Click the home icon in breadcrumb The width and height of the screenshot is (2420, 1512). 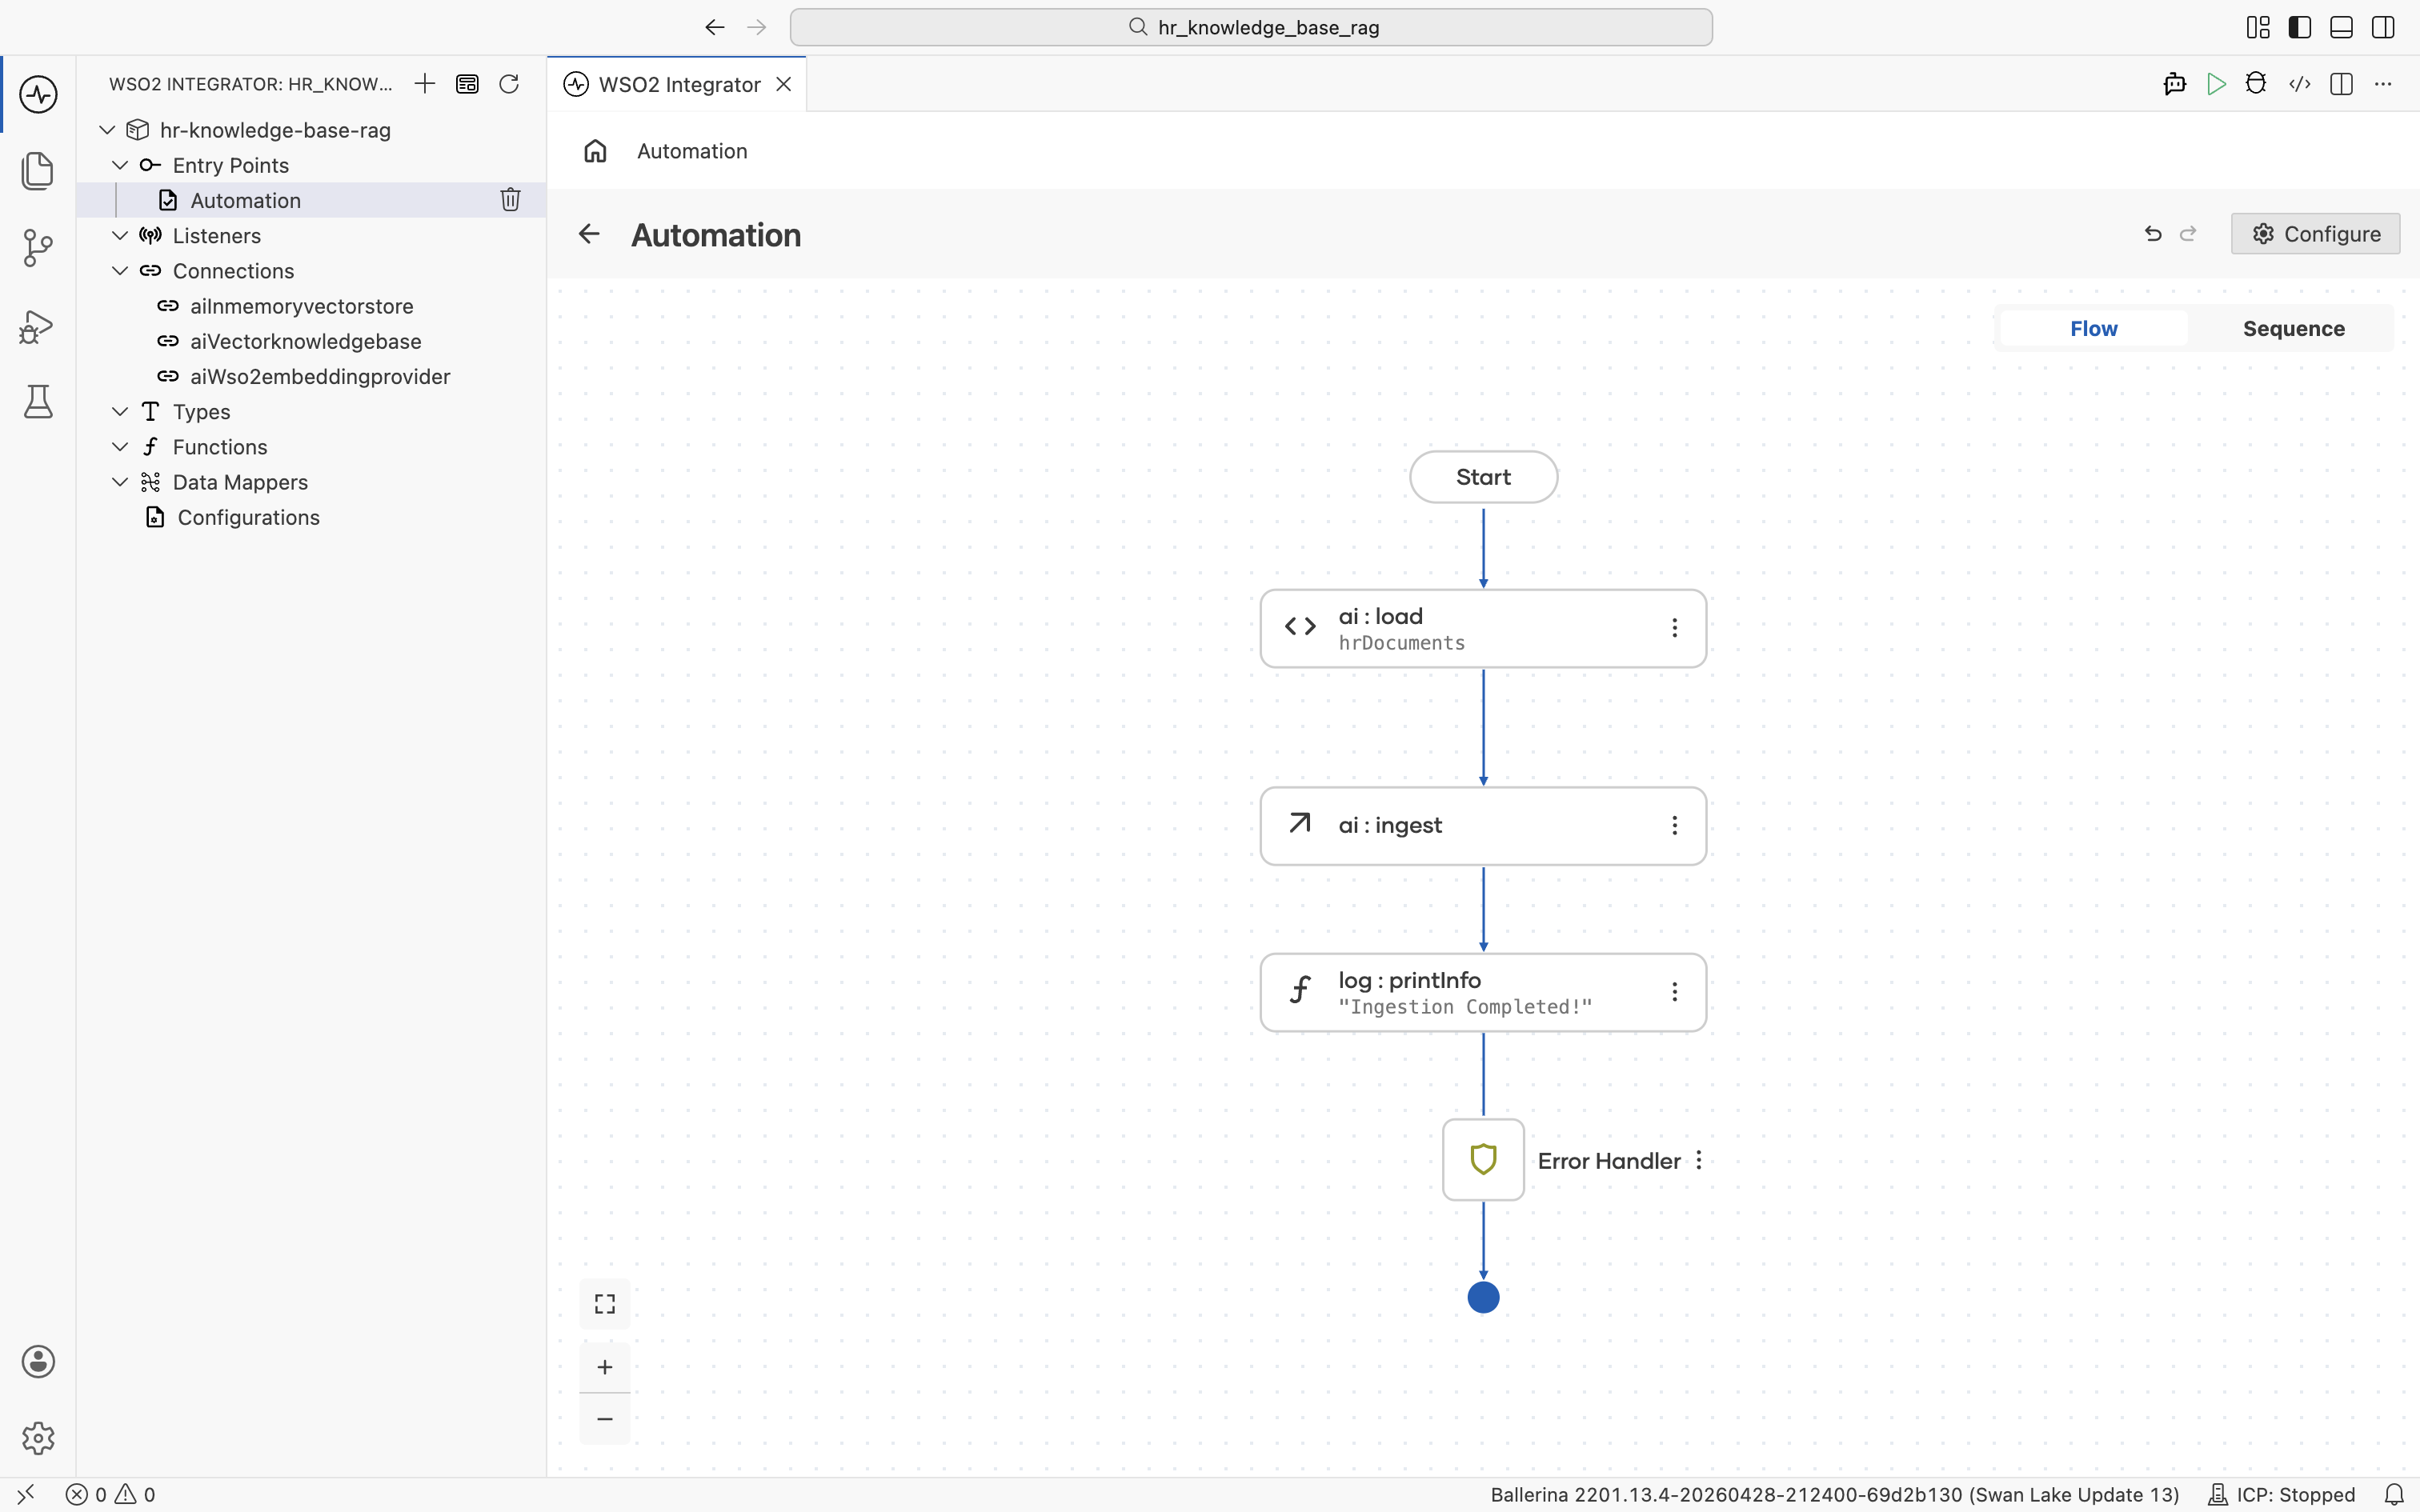click(x=595, y=151)
